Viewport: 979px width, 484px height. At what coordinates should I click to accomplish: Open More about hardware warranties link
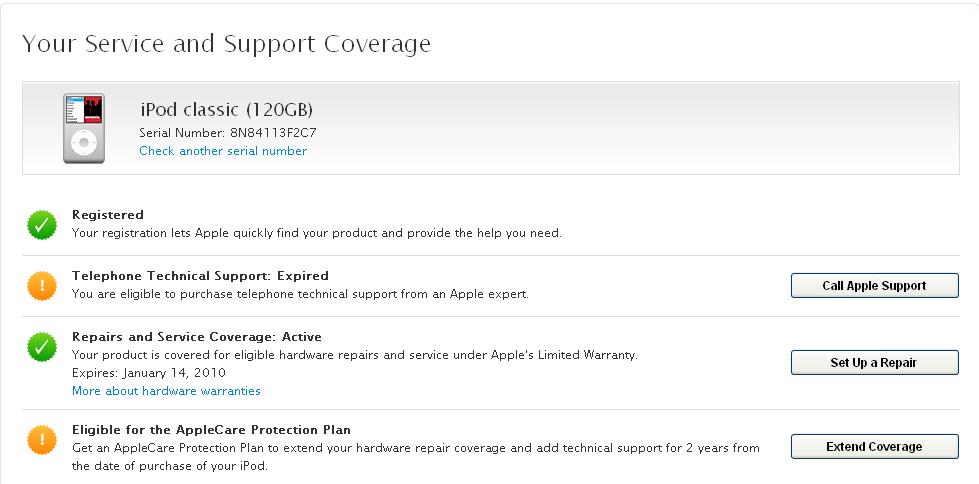(x=166, y=391)
